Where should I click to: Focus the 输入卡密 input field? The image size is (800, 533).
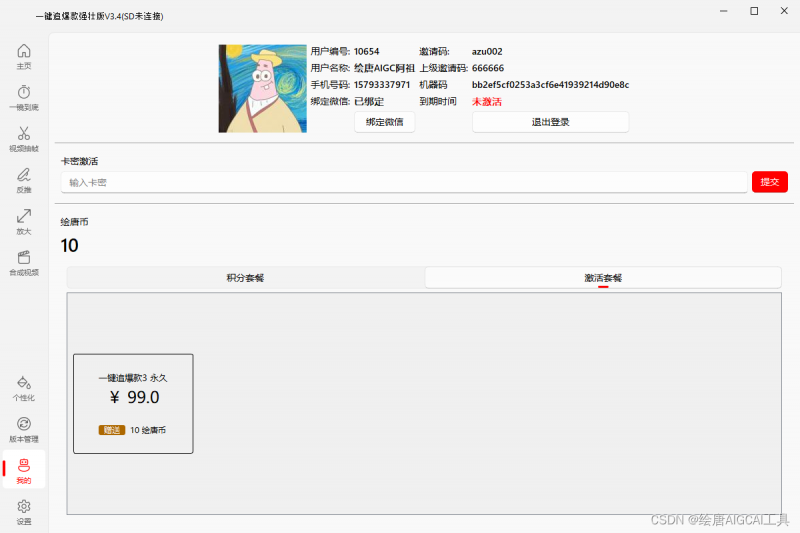click(x=404, y=183)
